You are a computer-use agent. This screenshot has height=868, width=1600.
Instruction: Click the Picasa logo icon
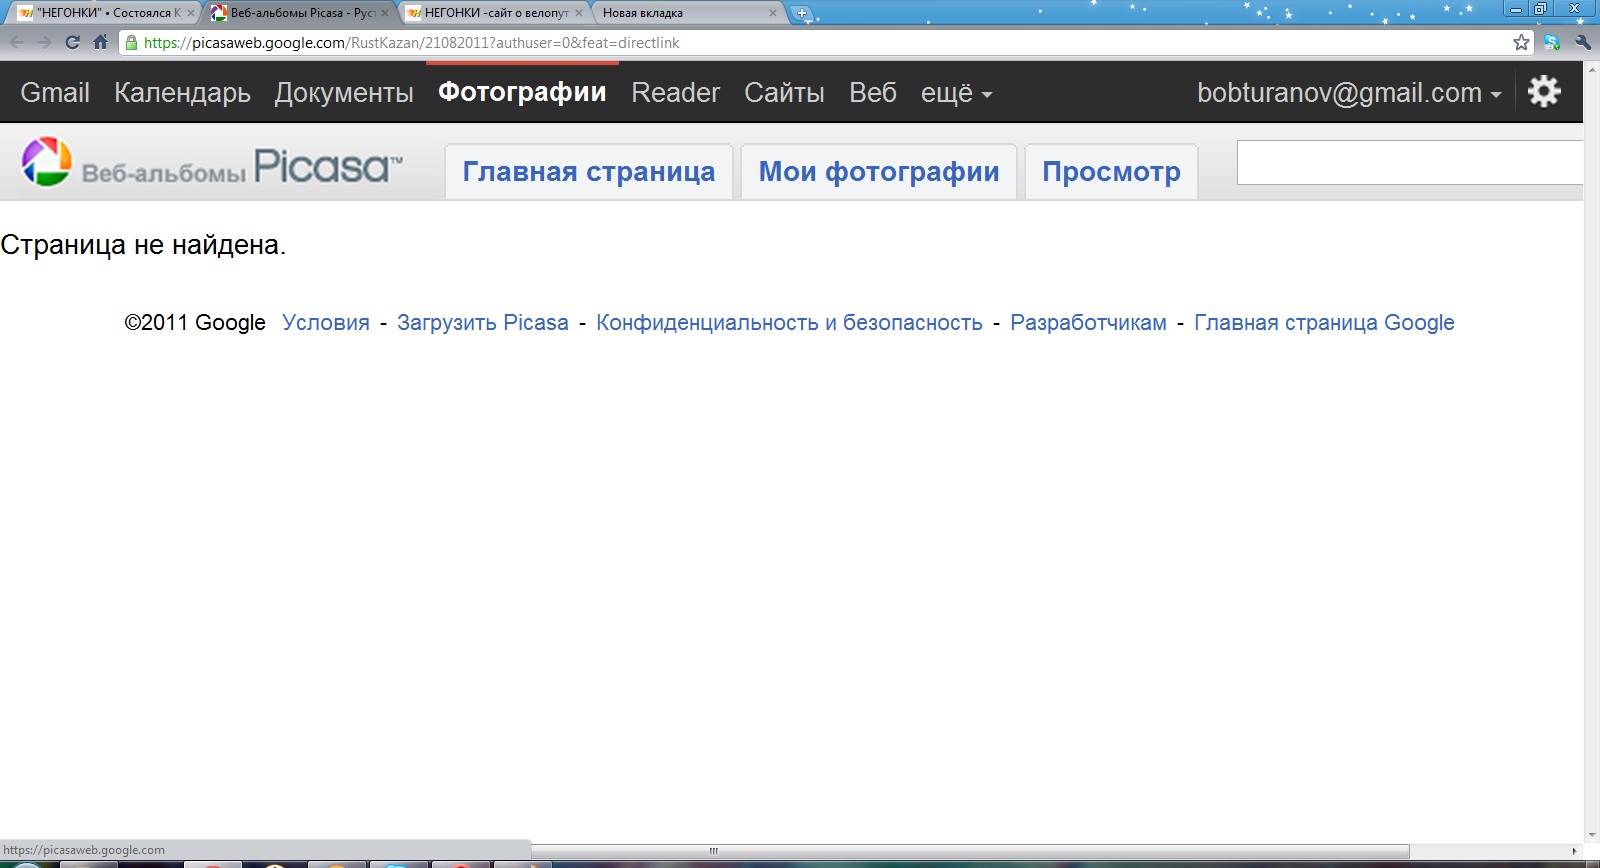46,162
